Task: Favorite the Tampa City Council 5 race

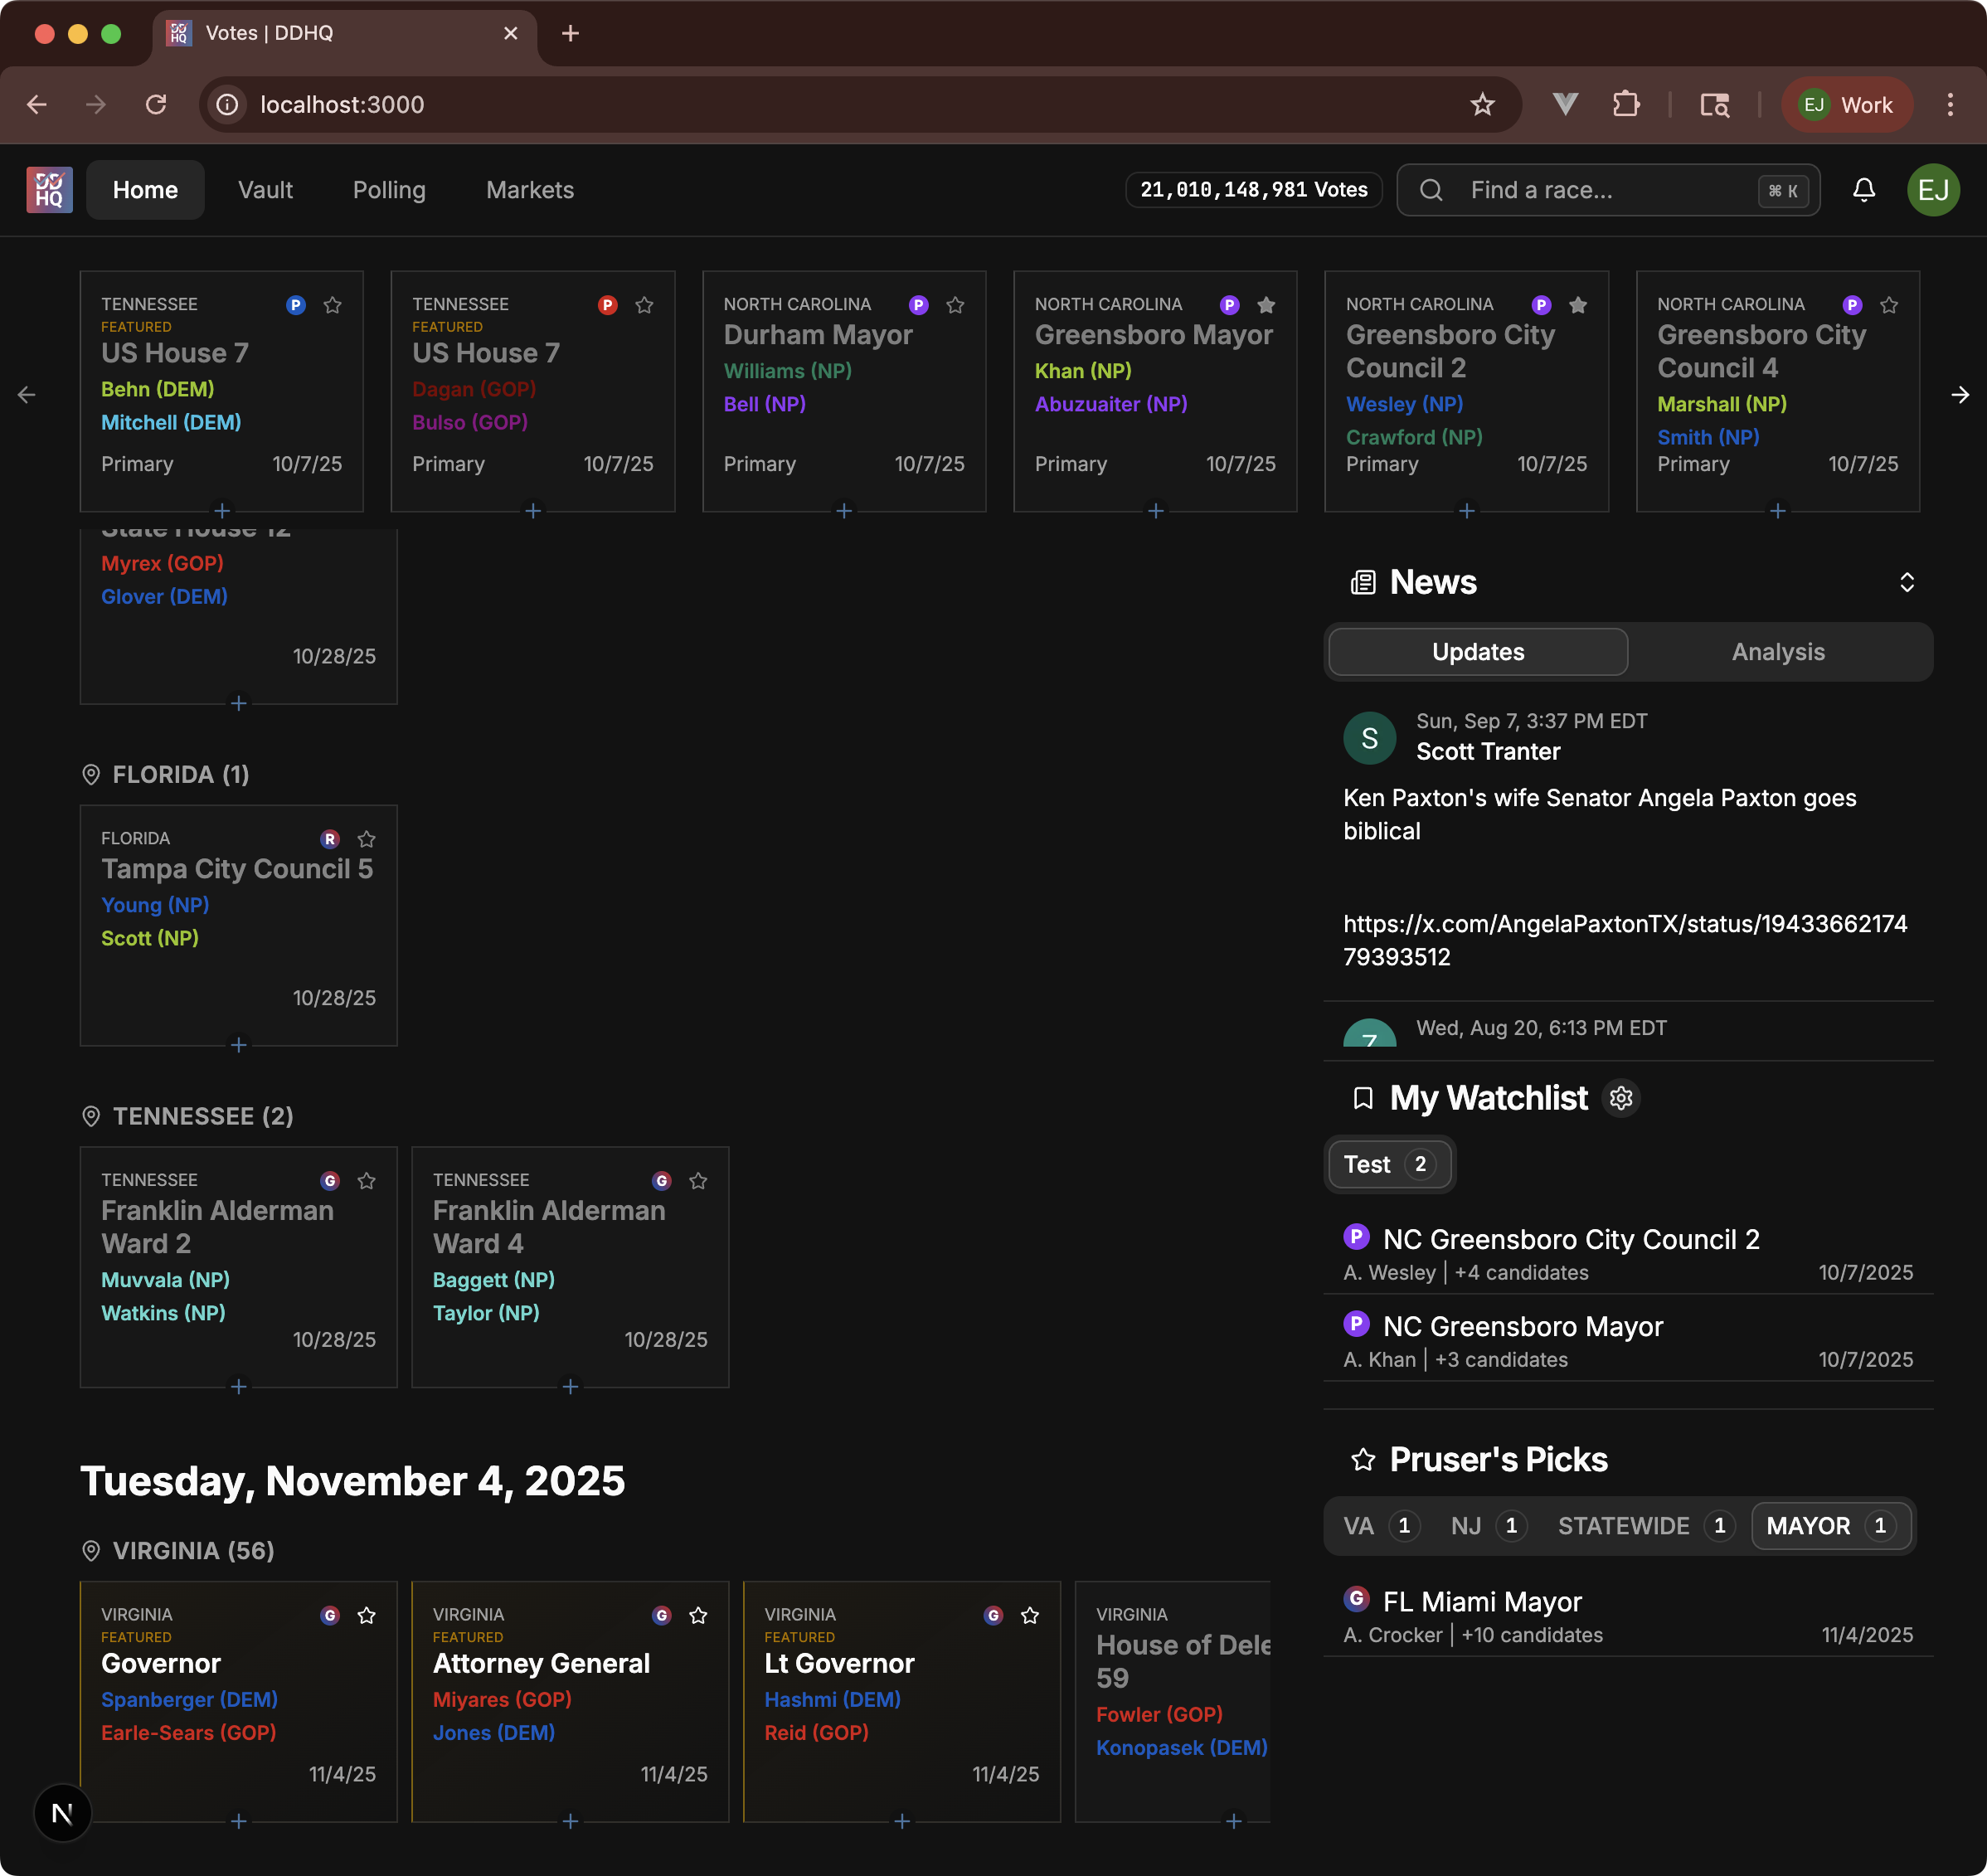Action: click(366, 839)
